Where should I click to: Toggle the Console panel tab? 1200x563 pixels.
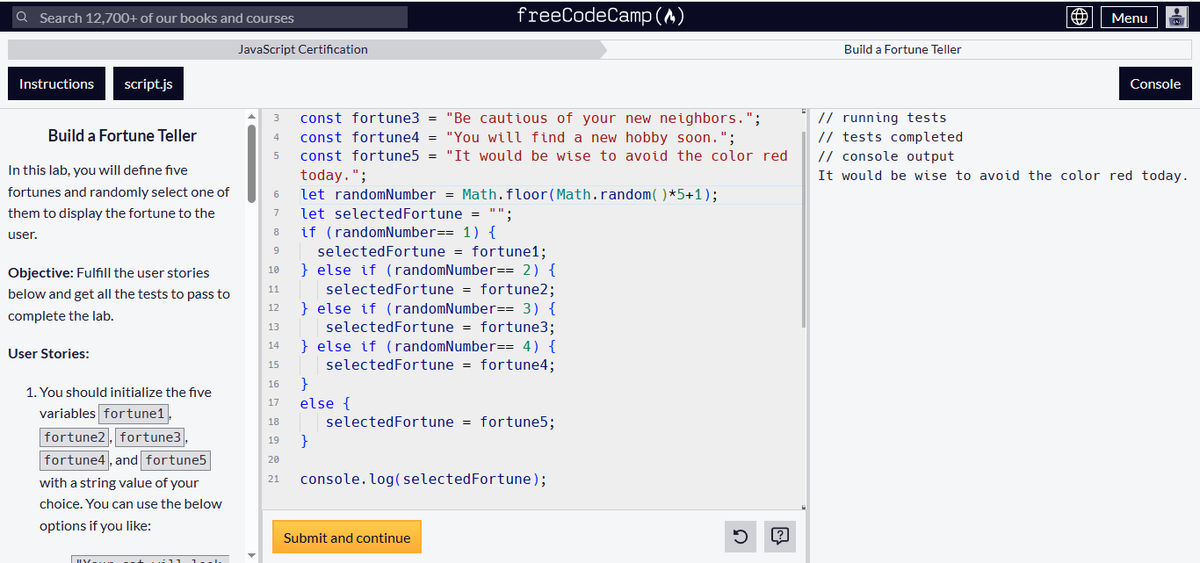tap(1155, 84)
